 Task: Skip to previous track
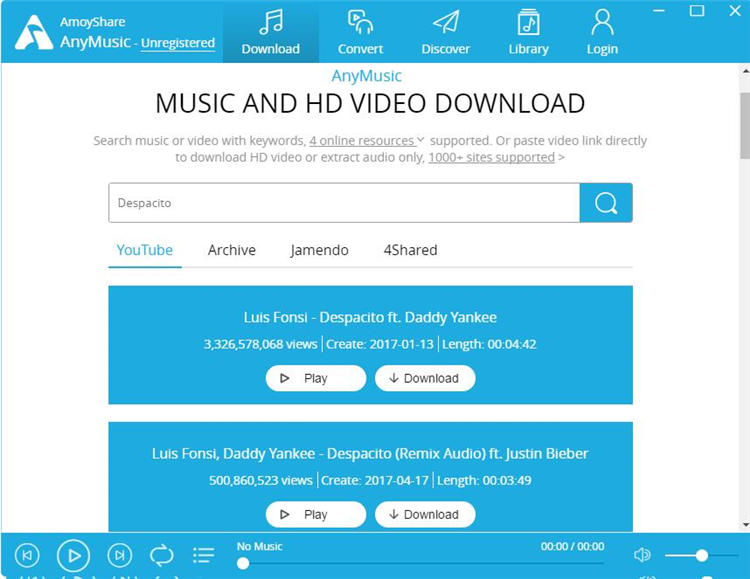point(27,555)
